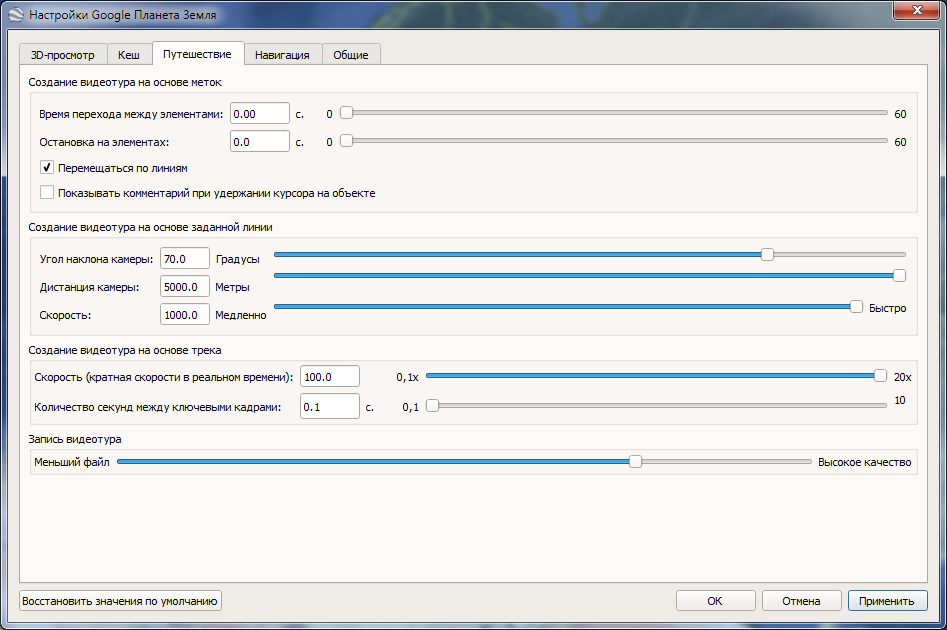
Task: Click the 20x label
Action: (x=902, y=377)
